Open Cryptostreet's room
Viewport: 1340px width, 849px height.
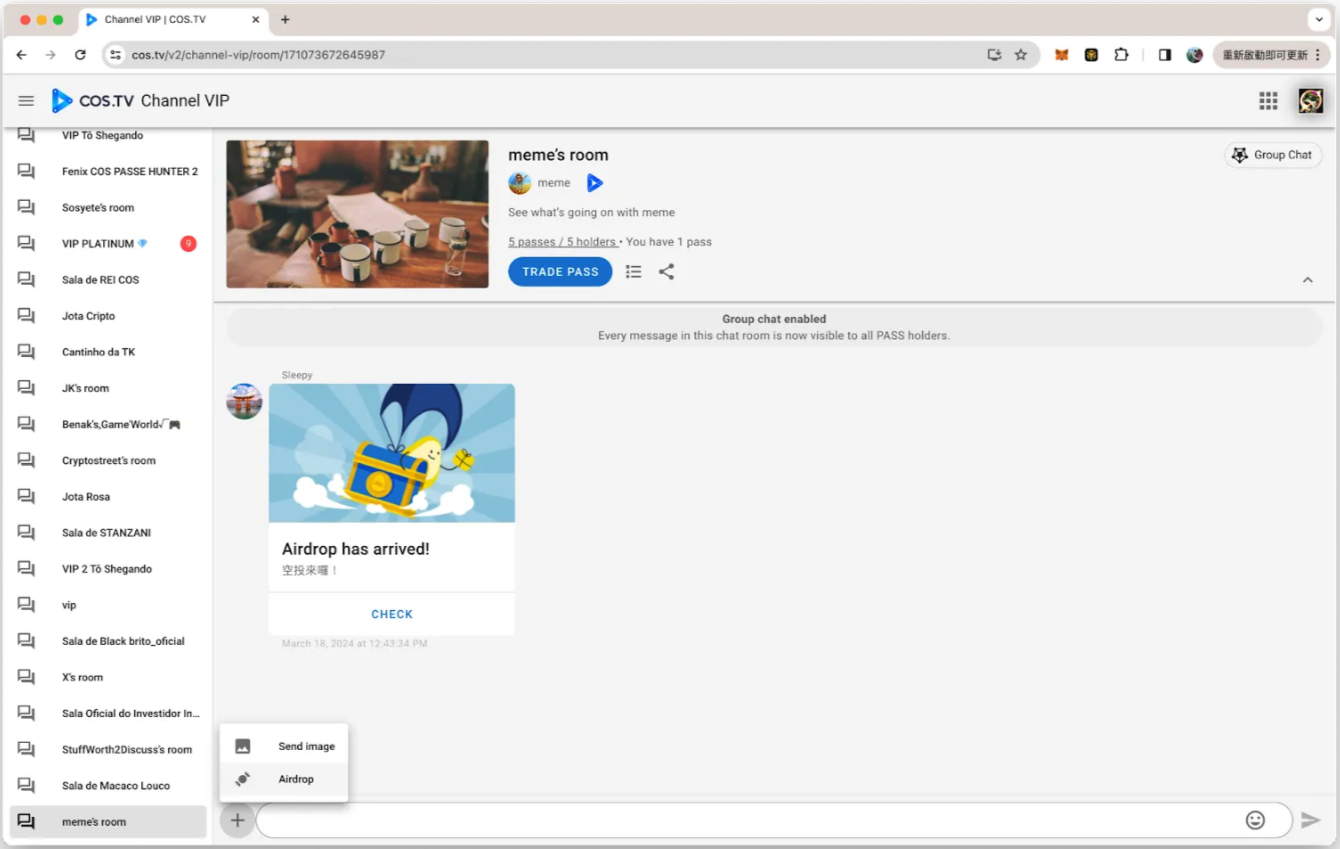click(x=108, y=461)
